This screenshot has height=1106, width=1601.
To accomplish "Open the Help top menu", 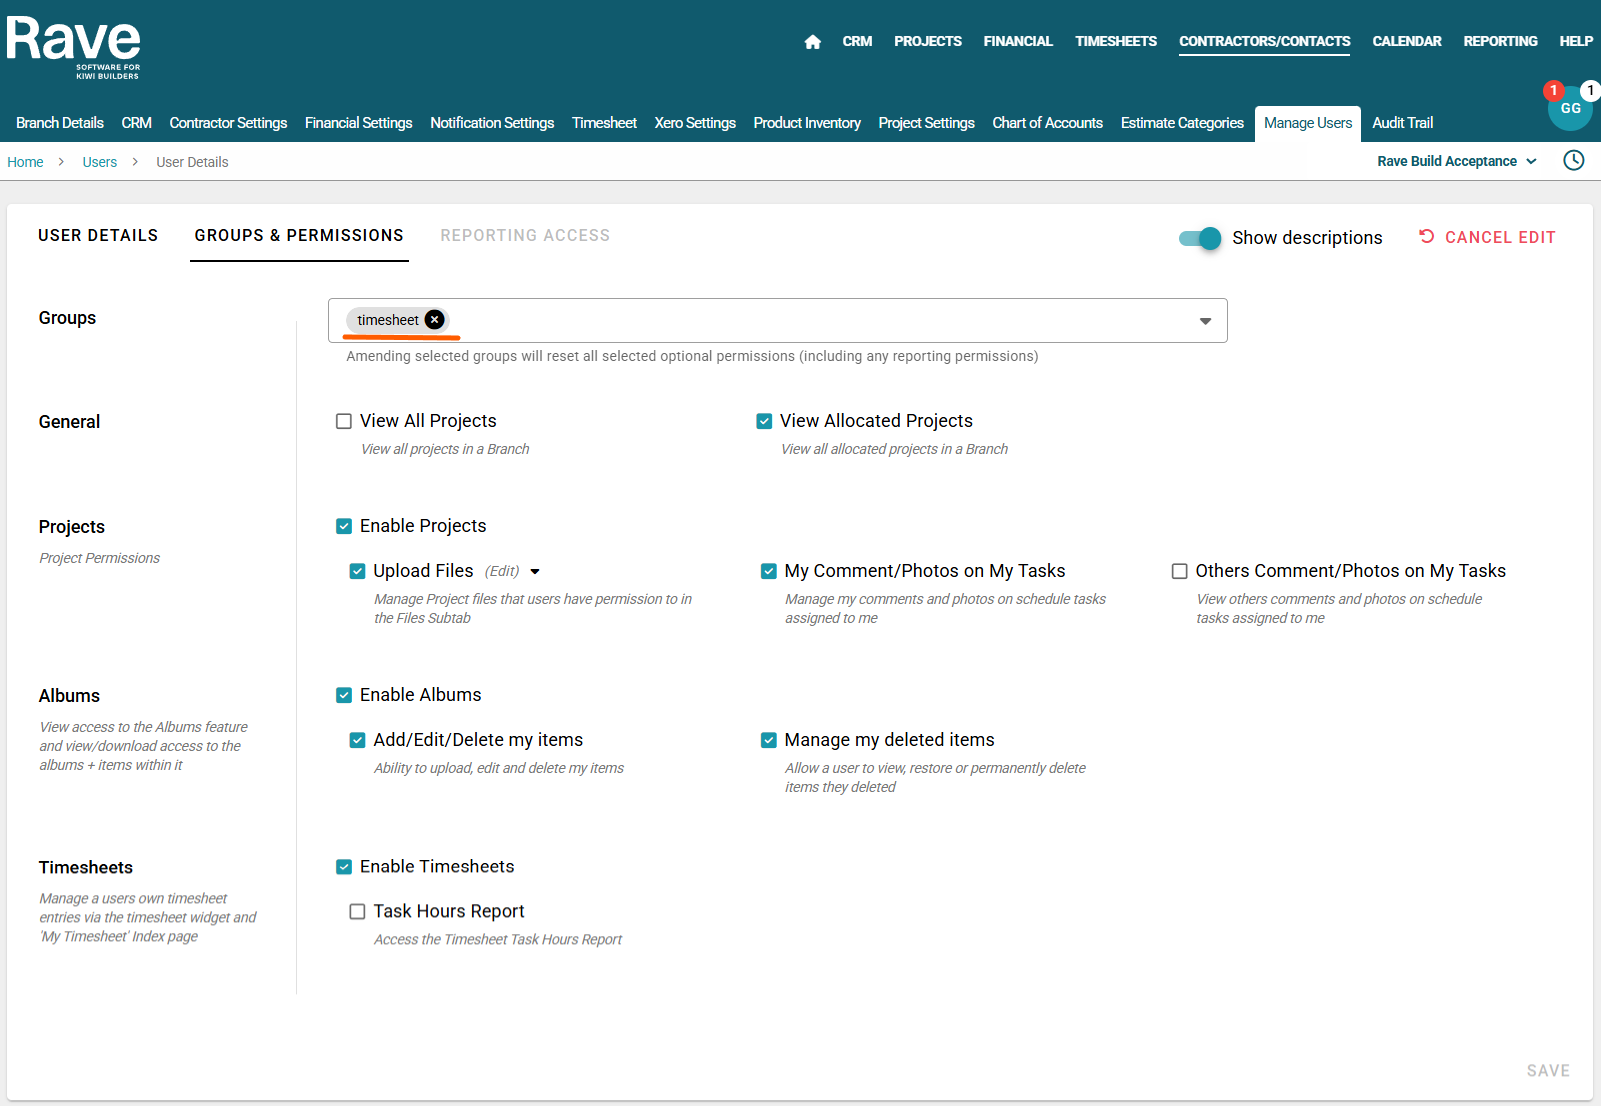I will [x=1576, y=41].
